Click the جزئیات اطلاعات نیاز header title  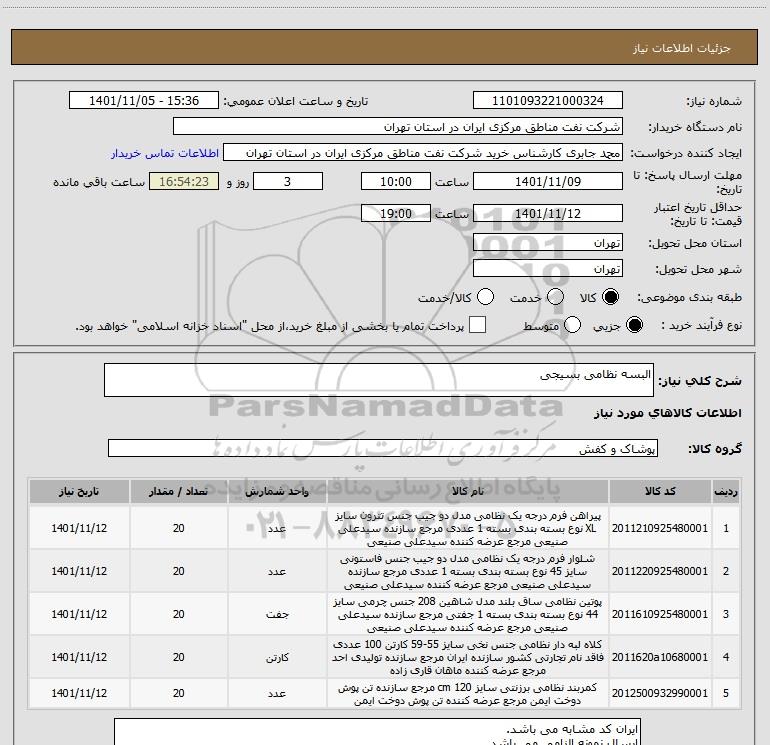pos(682,48)
